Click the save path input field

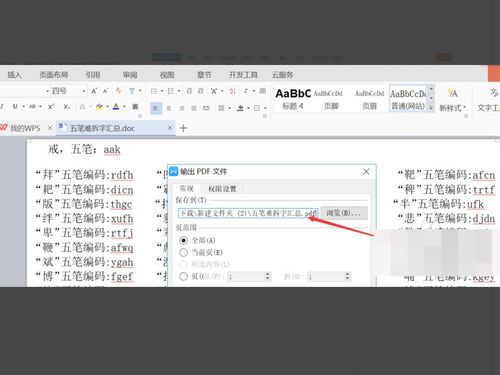point(248,213)
